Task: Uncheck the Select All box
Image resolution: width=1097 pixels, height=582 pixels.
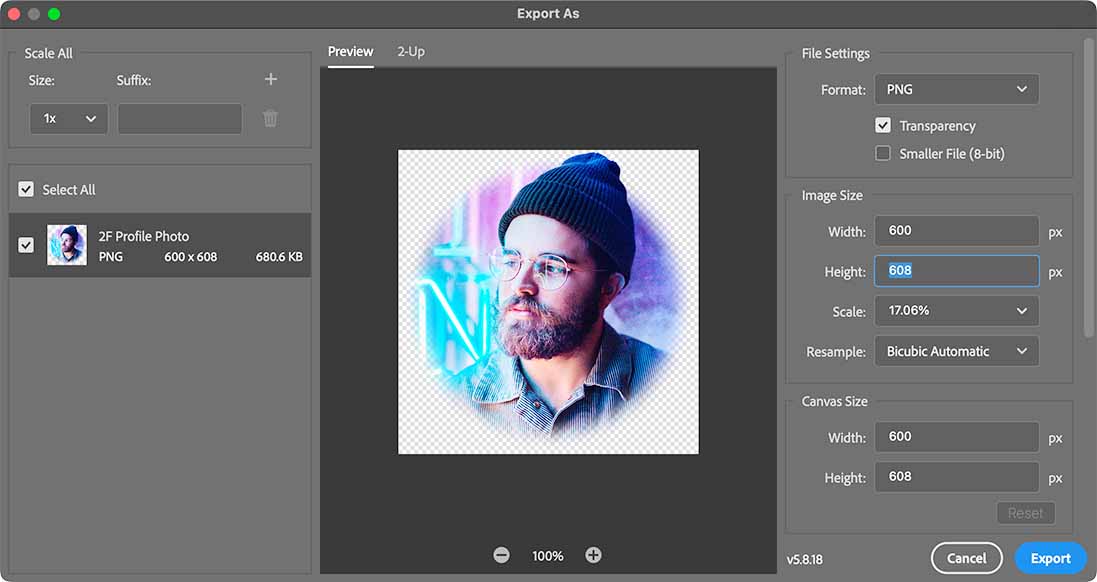Action: (x=25, y=189)
